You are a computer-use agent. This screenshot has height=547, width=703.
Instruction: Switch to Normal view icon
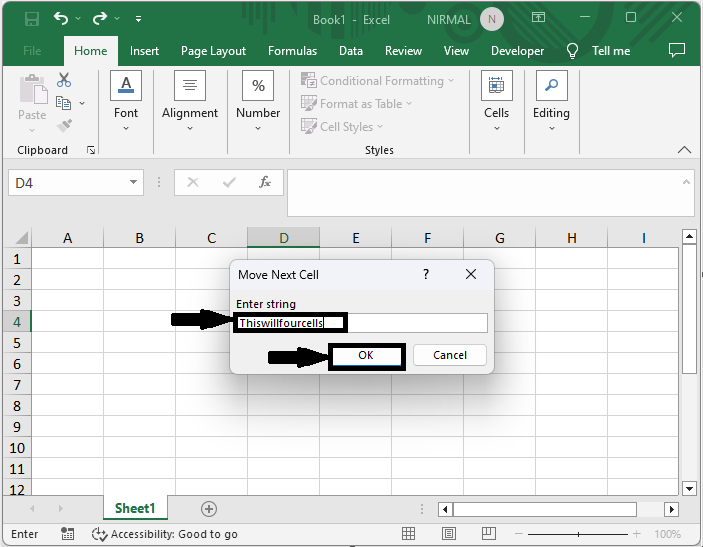(x=408, y=534)
